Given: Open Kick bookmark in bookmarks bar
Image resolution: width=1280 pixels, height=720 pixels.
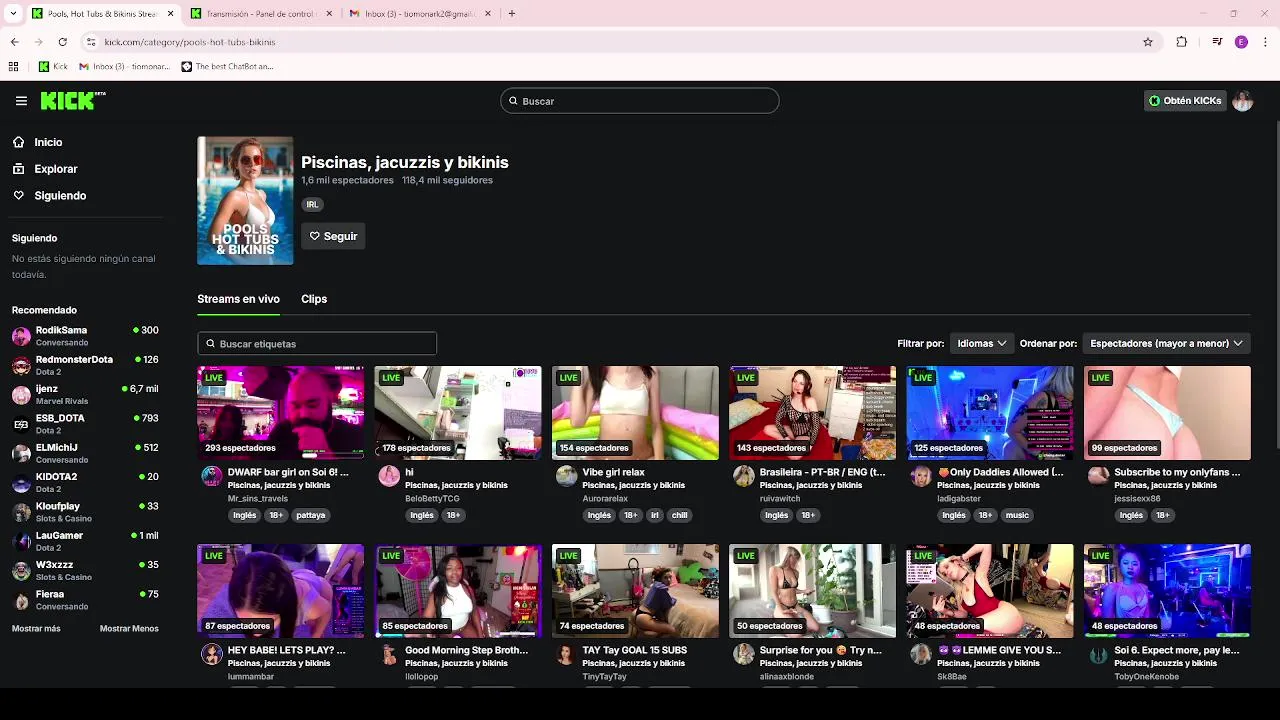Looking at the screenshot, I should click(x=53, y=67).
